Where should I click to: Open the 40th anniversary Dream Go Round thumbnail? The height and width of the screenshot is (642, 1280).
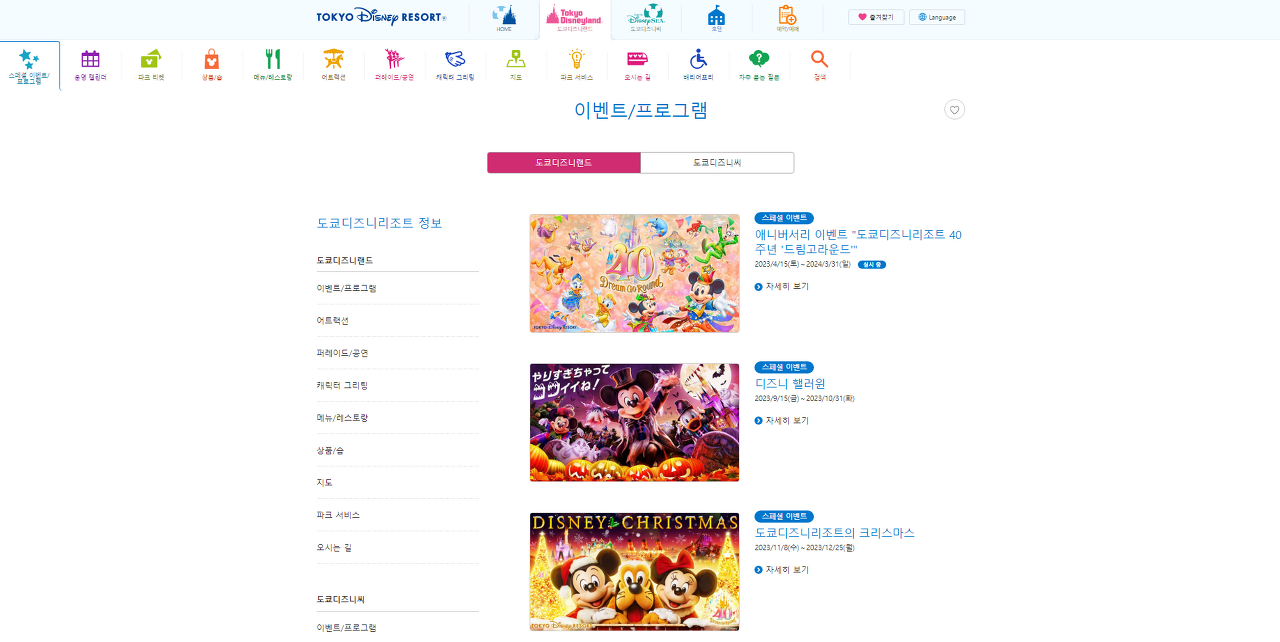pyautogui.click(x=634, y=272)
